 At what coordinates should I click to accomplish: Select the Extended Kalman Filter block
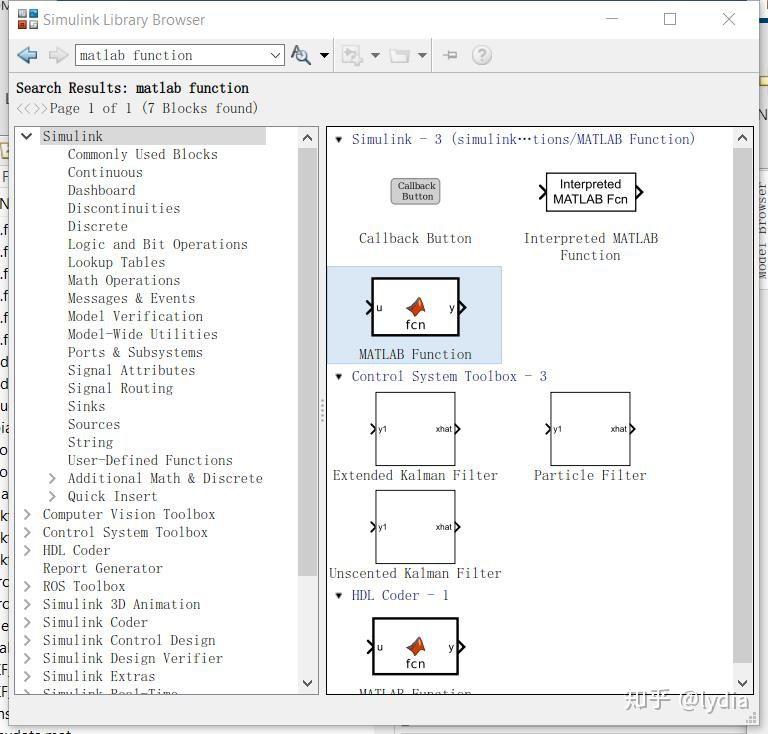click(415, 429)
